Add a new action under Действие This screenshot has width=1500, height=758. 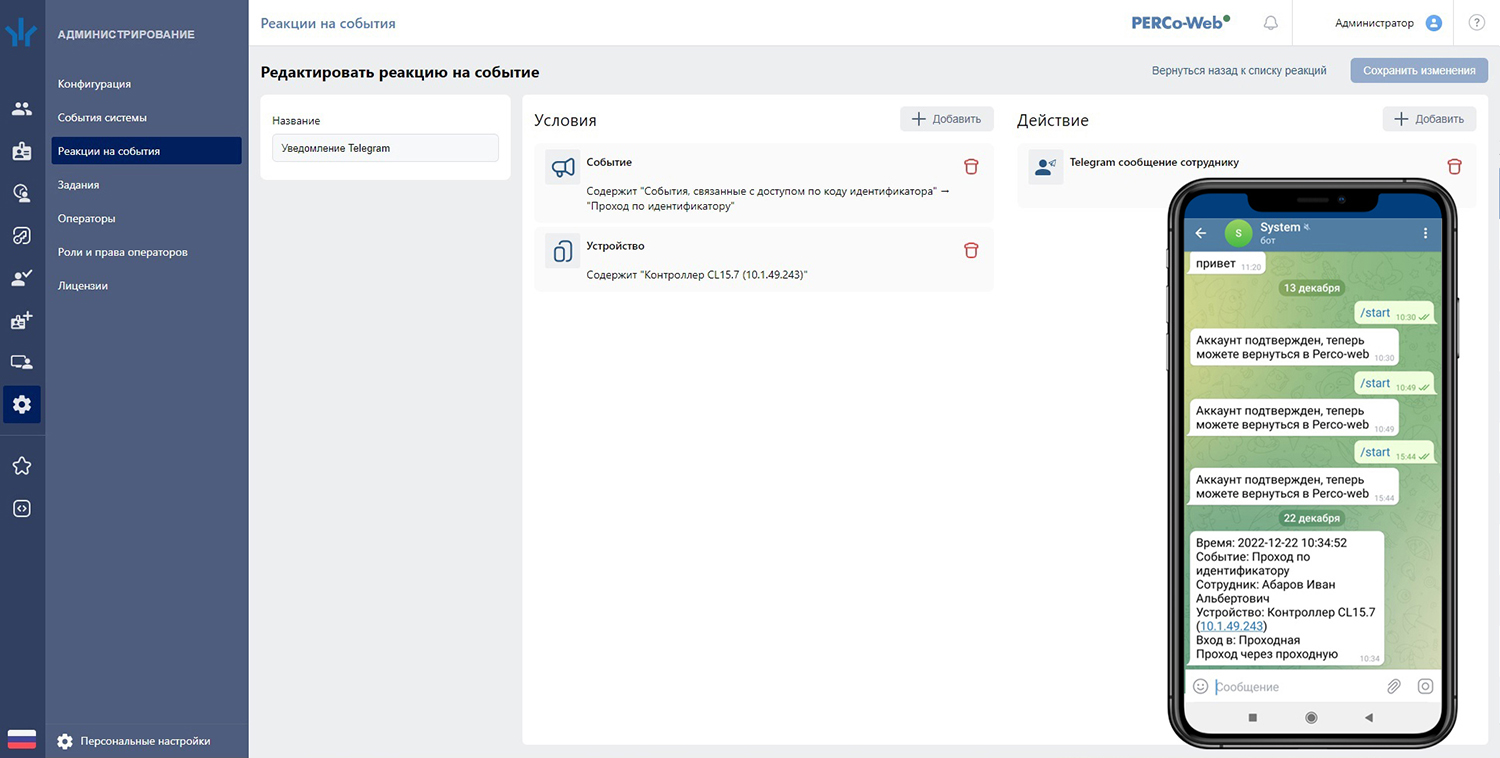[x=1430, y=119]
